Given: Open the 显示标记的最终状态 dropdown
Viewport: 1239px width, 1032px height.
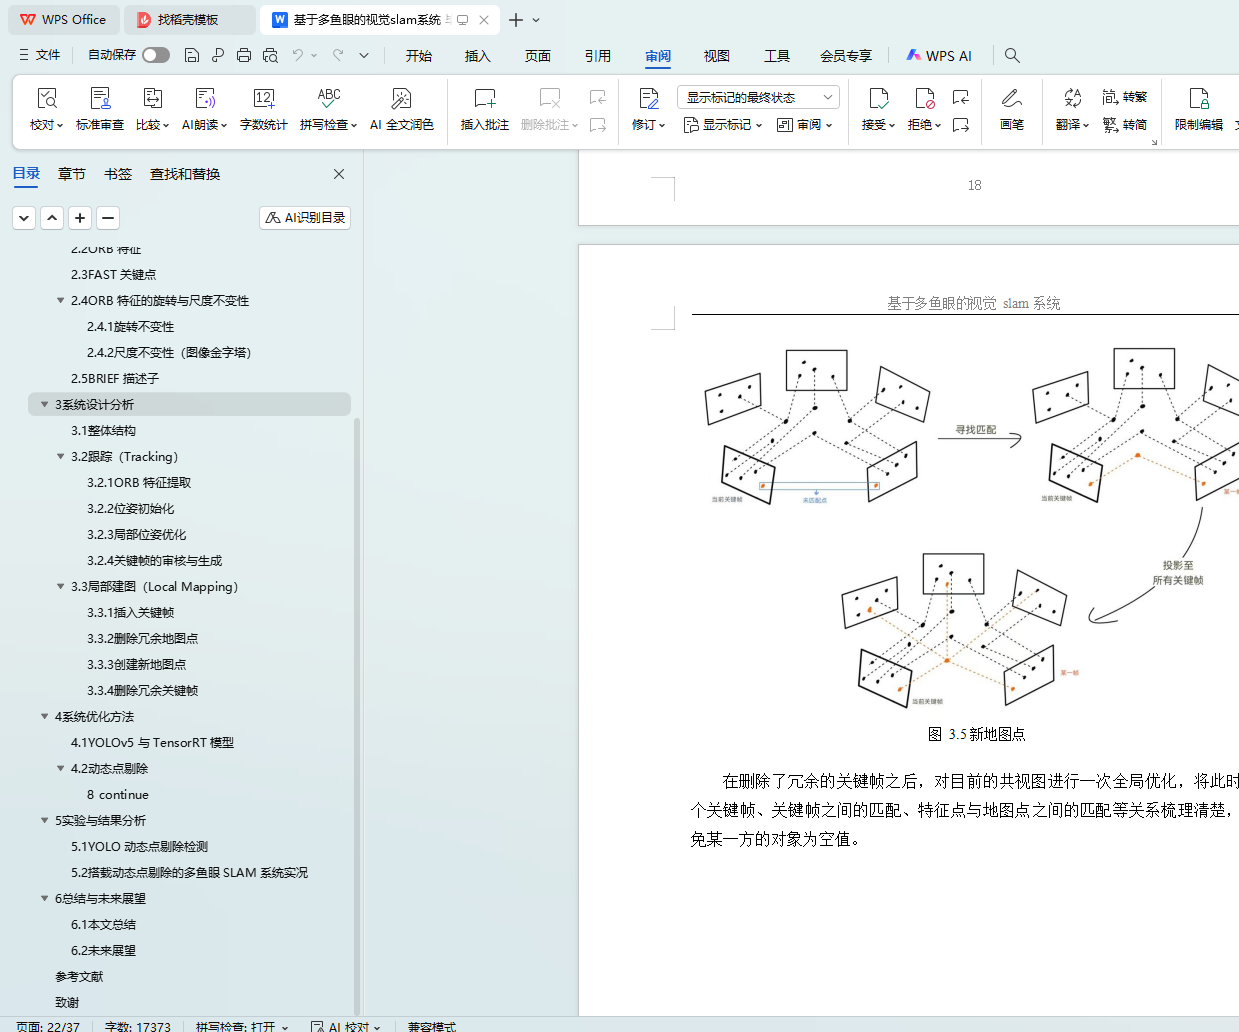Looking at the screenshot, I should [758, 97].
